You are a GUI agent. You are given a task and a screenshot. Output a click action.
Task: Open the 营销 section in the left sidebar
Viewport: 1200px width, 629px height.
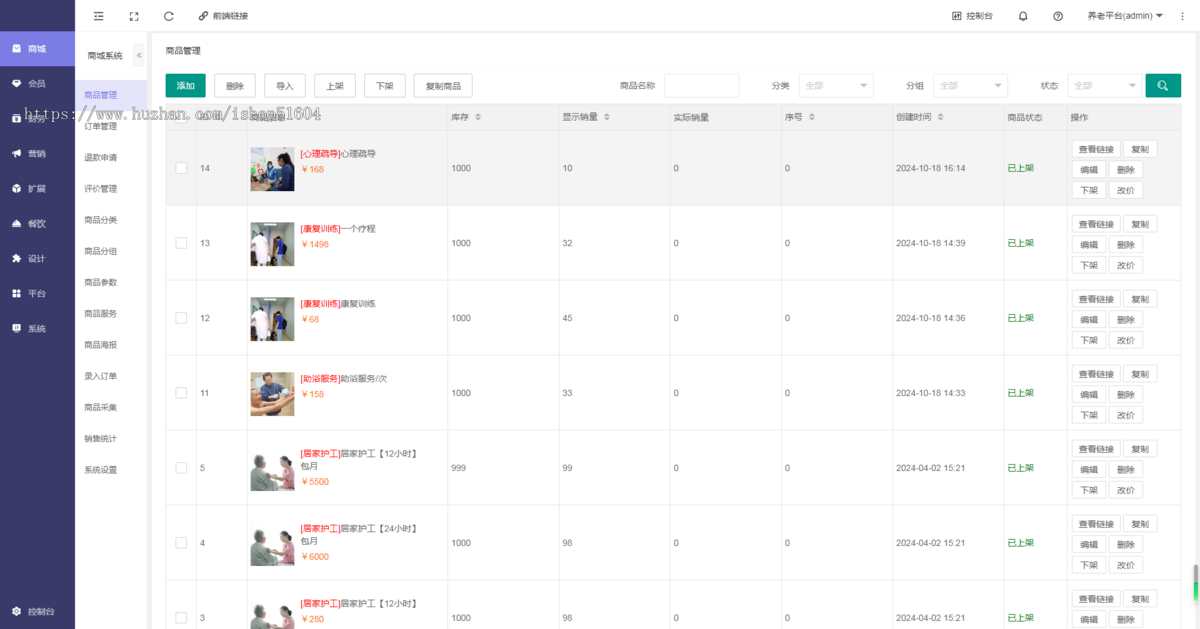point(37,154)
